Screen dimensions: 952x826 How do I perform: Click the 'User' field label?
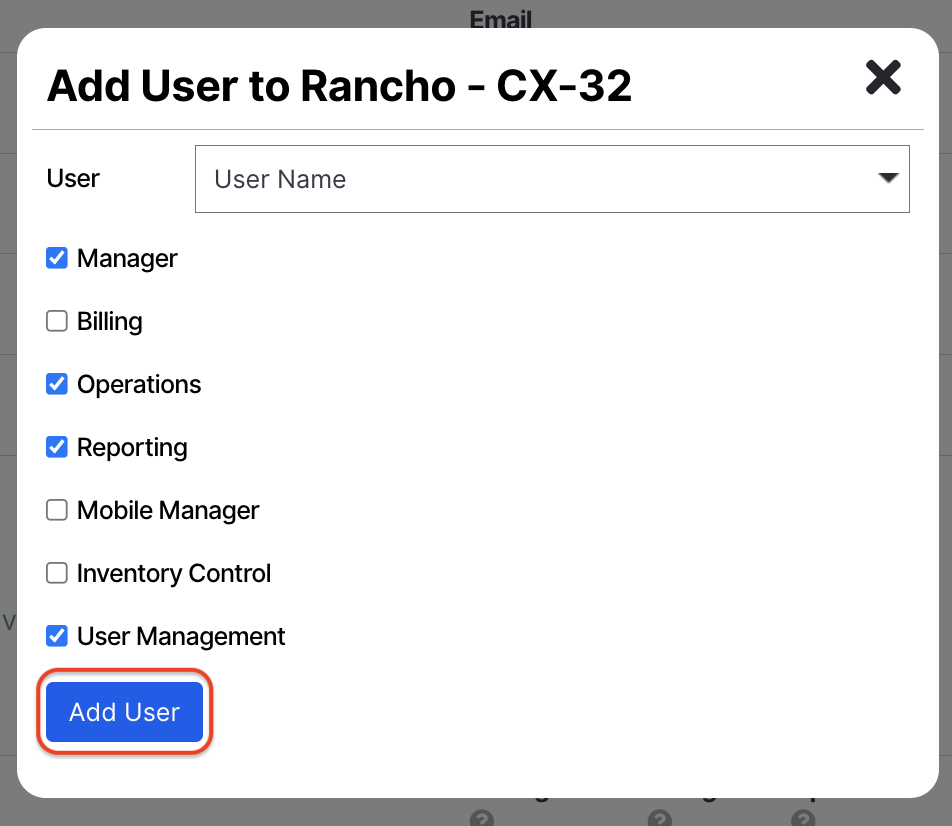[73, 179]
